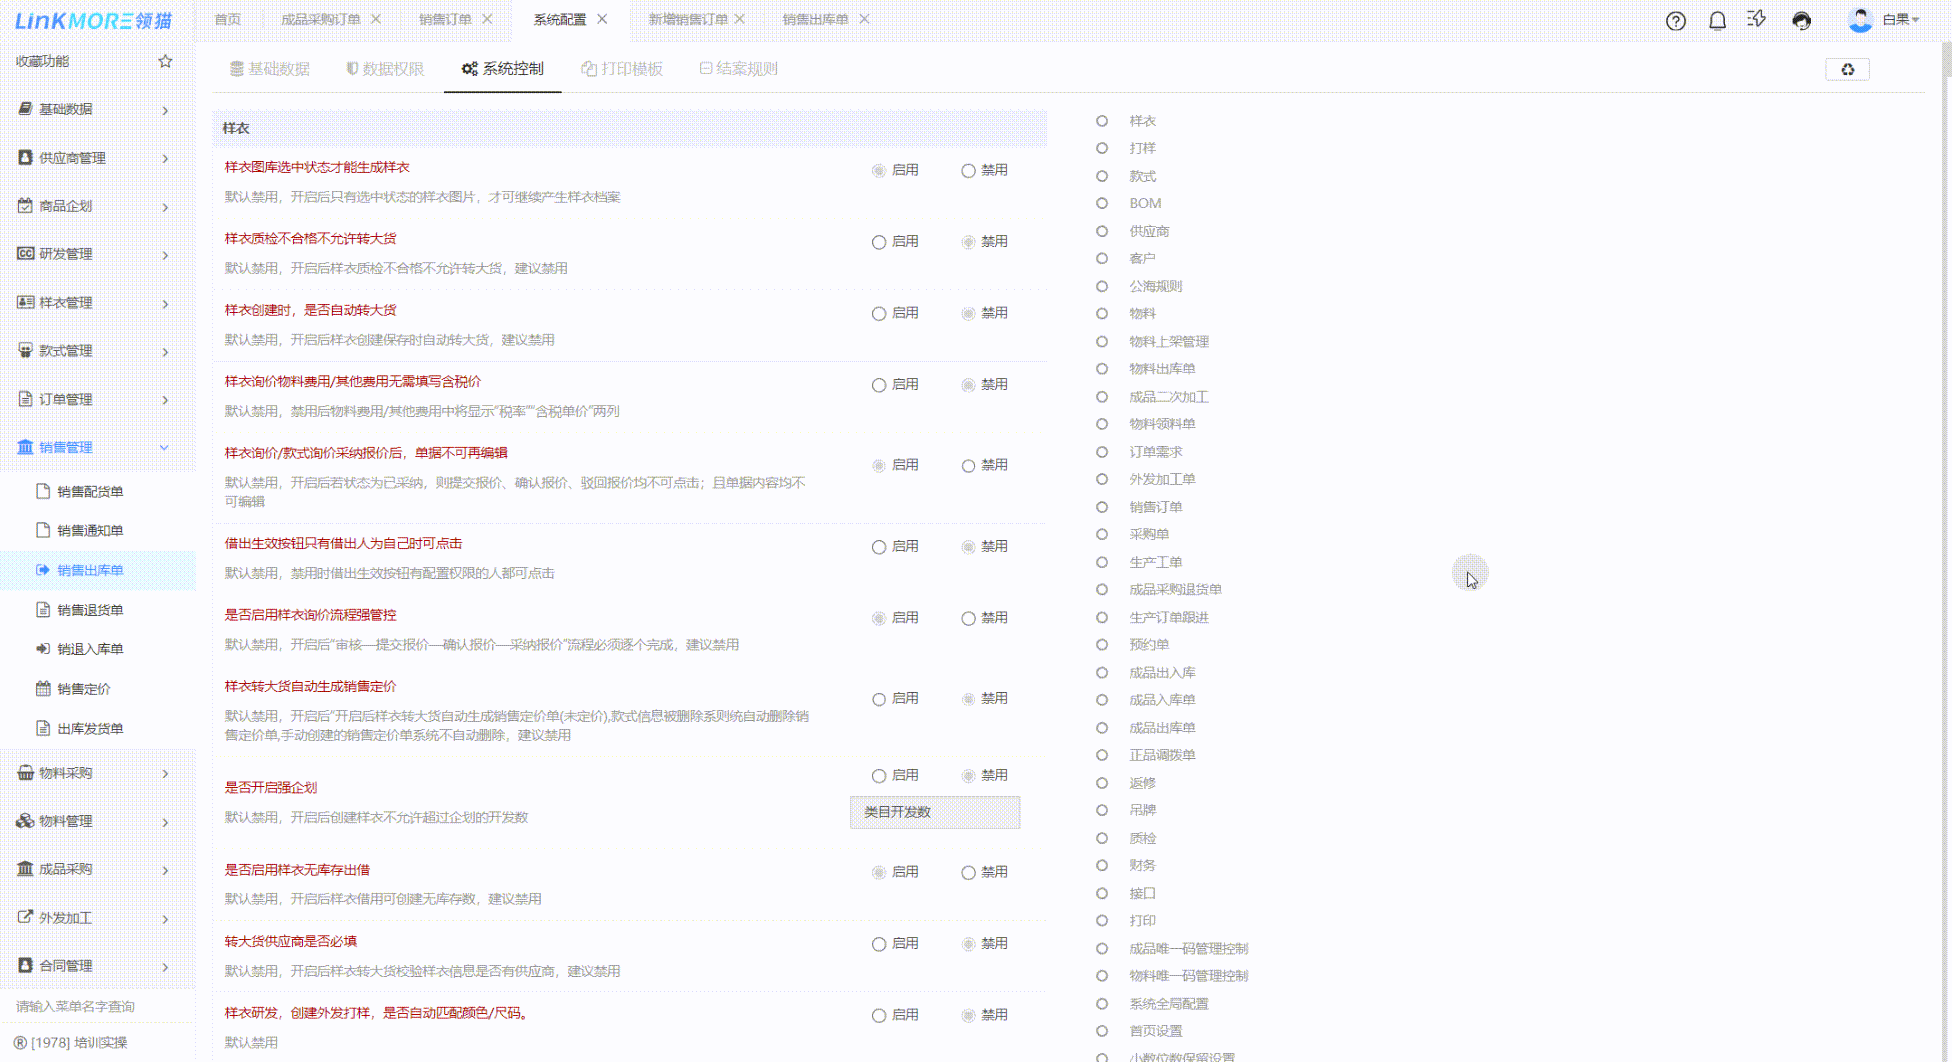Jump to the 销售订单 section anchor
1952x1062 pixels.
tap(1155, 507)
